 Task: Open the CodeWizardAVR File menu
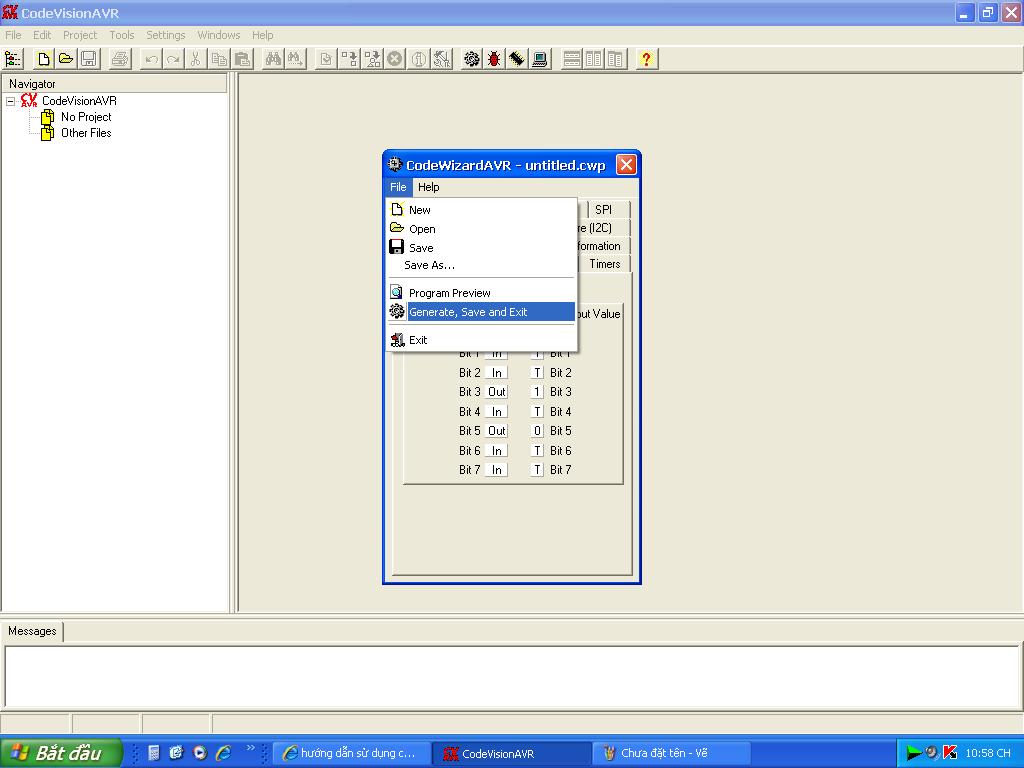[398, 187]
